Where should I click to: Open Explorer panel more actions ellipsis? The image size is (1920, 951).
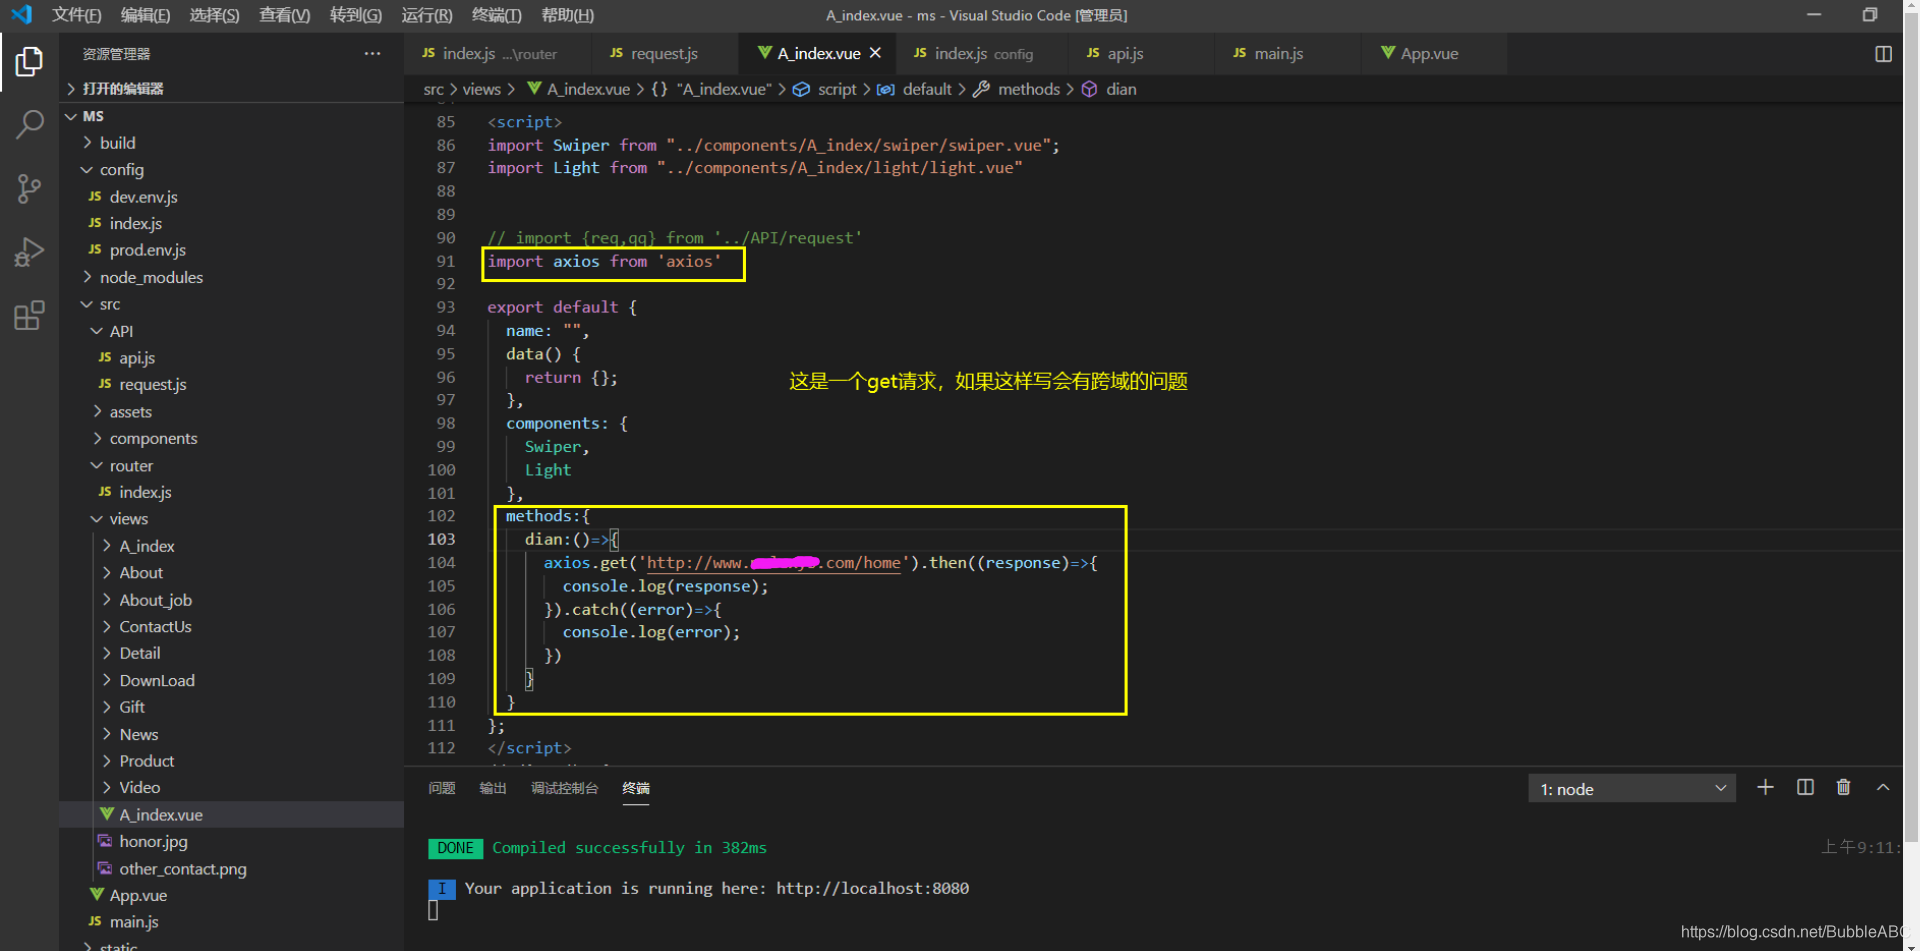(372, 54)
